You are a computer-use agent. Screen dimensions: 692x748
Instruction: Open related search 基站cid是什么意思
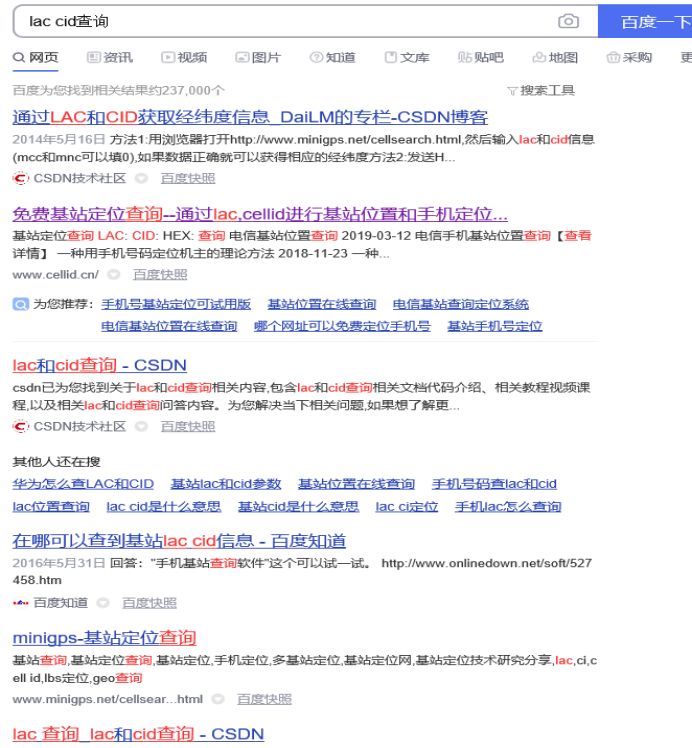pos(298,507)
